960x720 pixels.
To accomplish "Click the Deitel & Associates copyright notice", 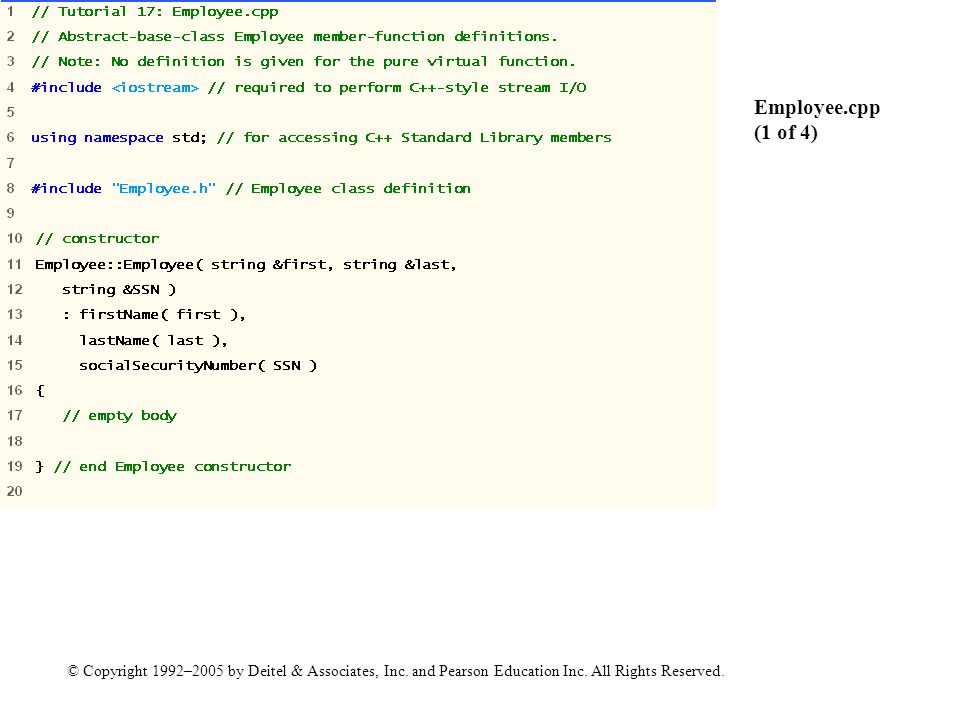I will (x=396, y=671).
